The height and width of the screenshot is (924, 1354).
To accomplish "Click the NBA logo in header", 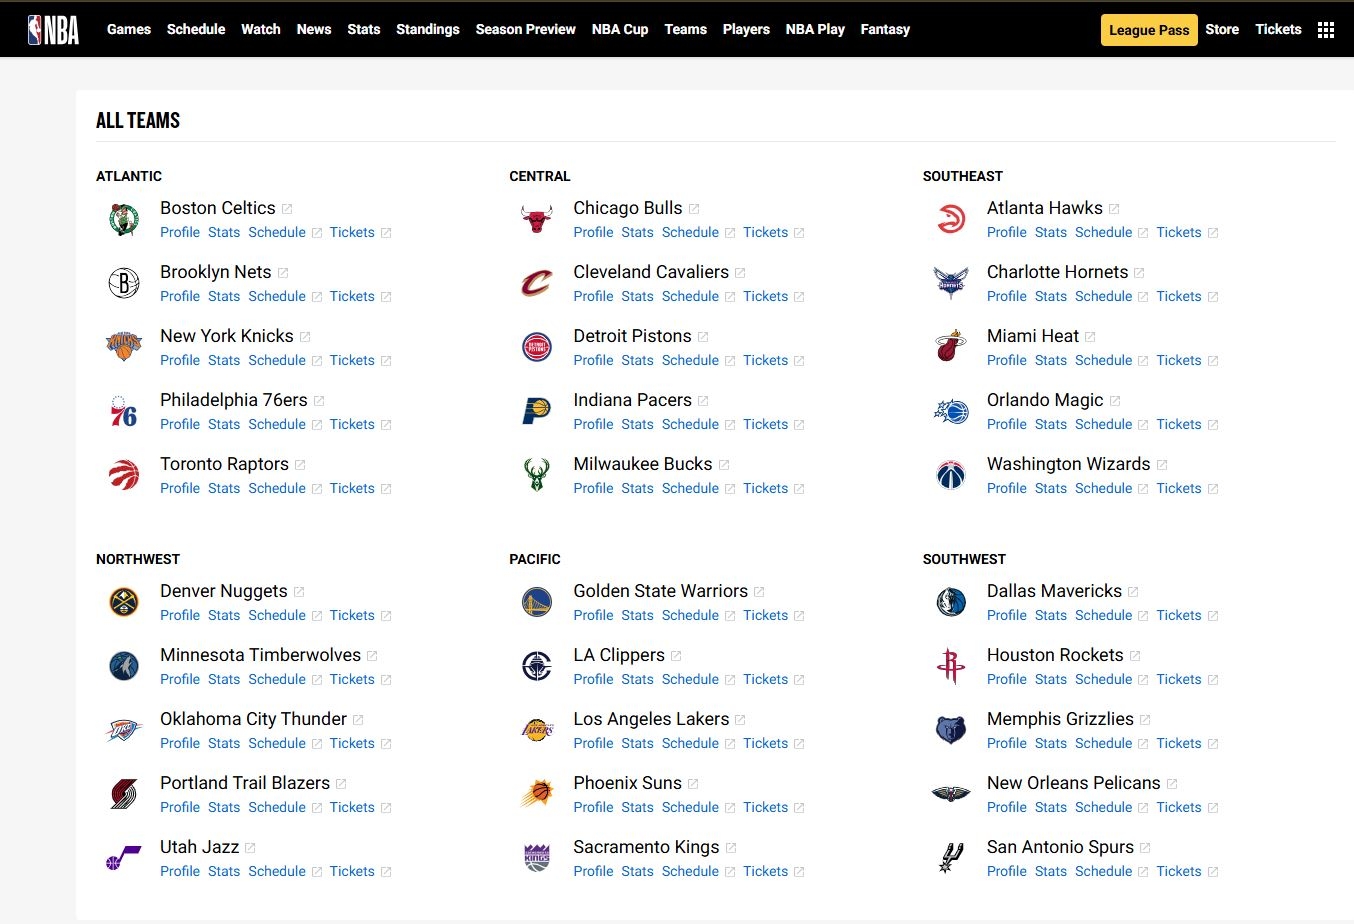I will [53, 30].
